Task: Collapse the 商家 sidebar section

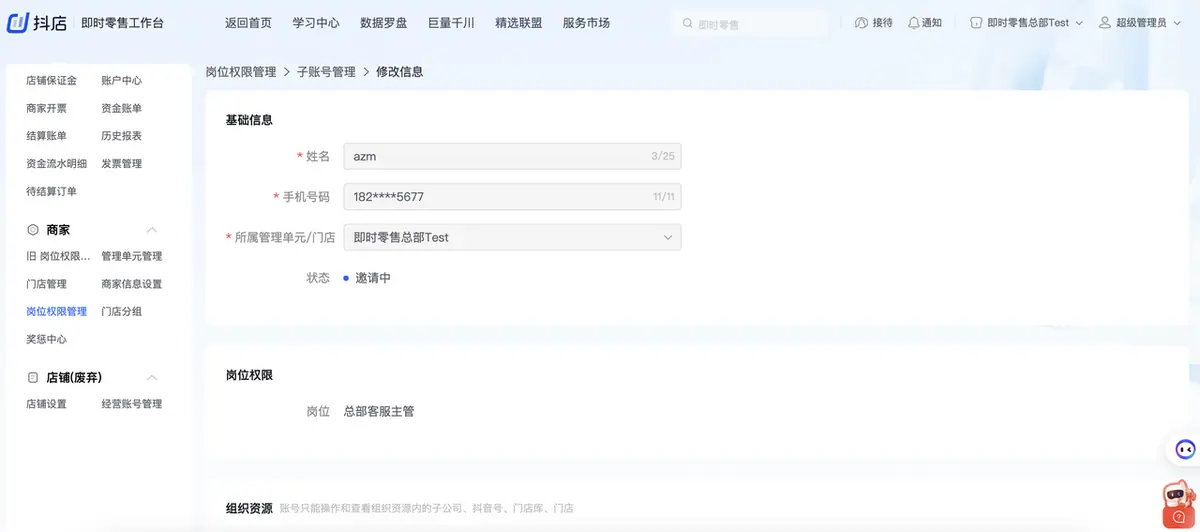Action: click(152, 230)
